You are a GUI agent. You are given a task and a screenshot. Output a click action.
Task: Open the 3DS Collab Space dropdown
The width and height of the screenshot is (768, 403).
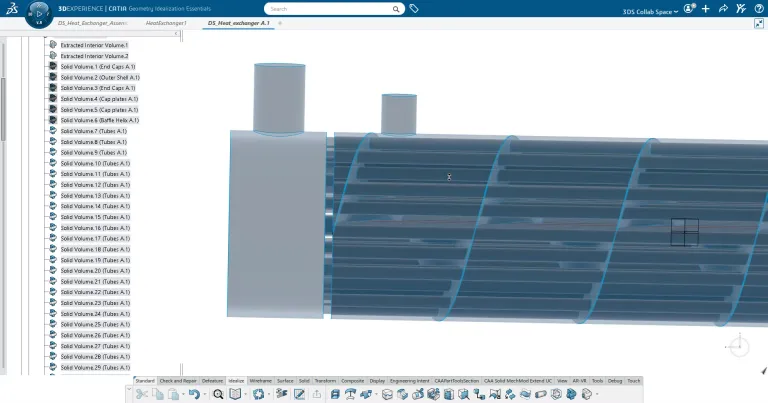click(x=650, y=12)
